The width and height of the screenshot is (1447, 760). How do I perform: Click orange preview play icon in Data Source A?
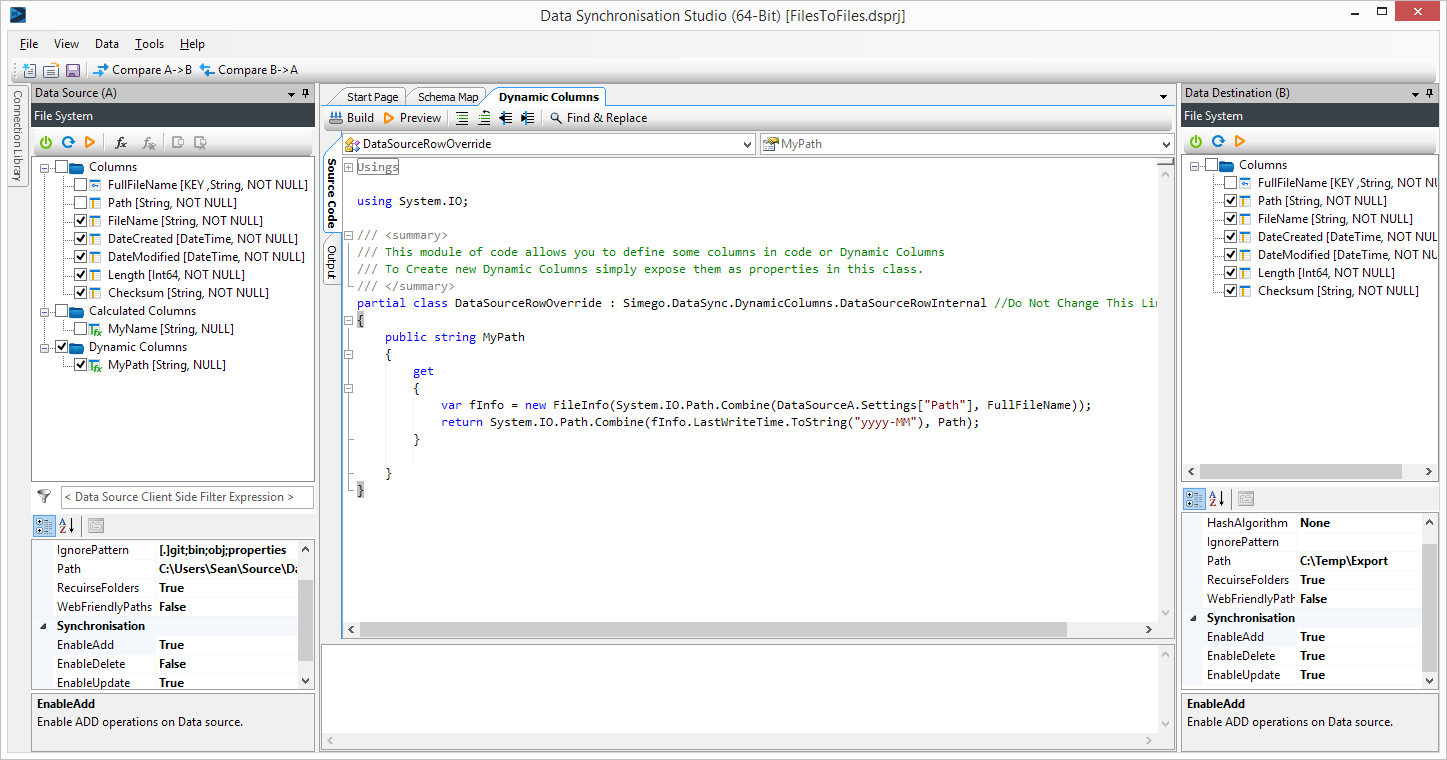tap(90, 143)
